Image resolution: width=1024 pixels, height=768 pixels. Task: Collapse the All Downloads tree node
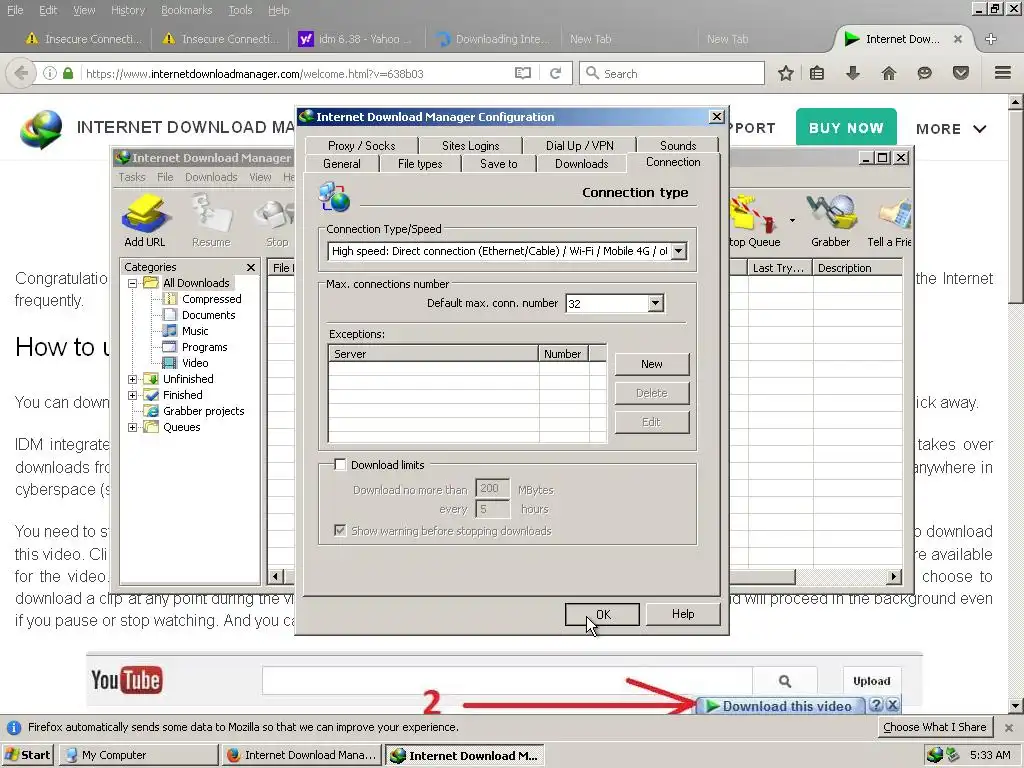[x=133, y=283]
